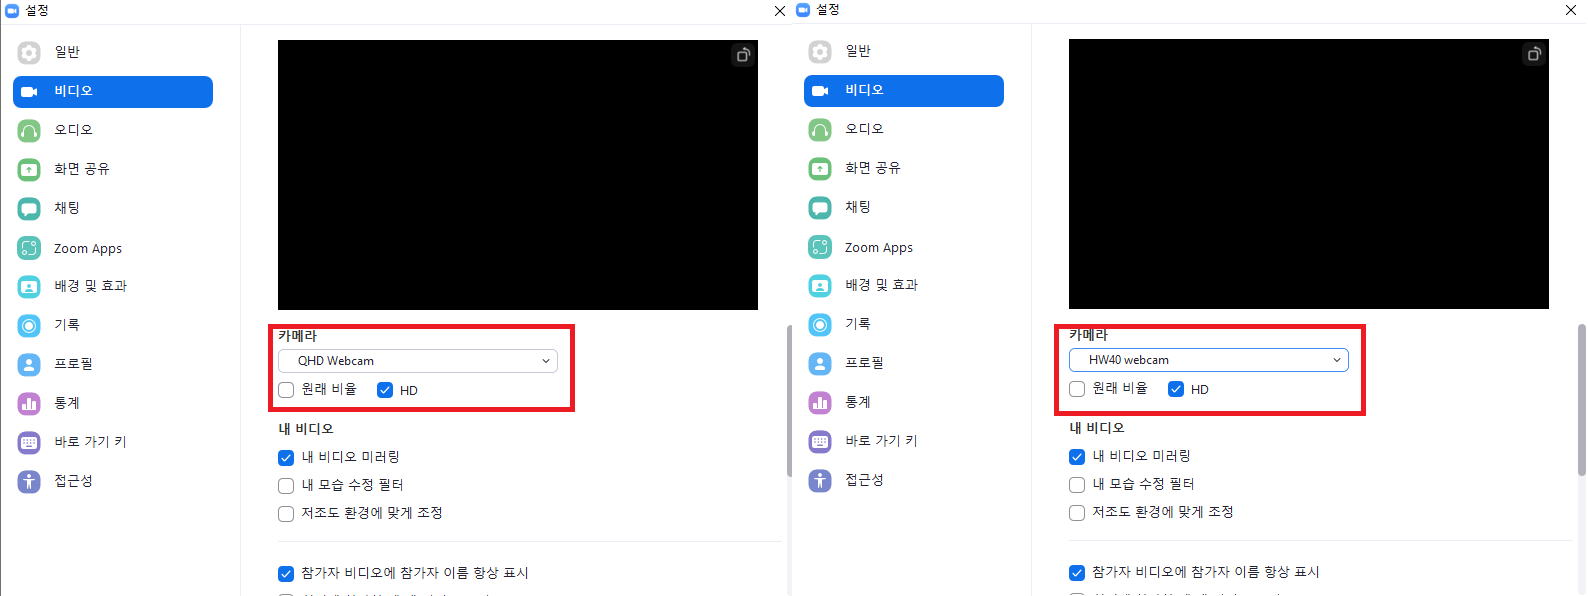1588x596 pixels.
Task: Enable 내 모습 수정 필터 in the right window
Action: point(1077,484)
